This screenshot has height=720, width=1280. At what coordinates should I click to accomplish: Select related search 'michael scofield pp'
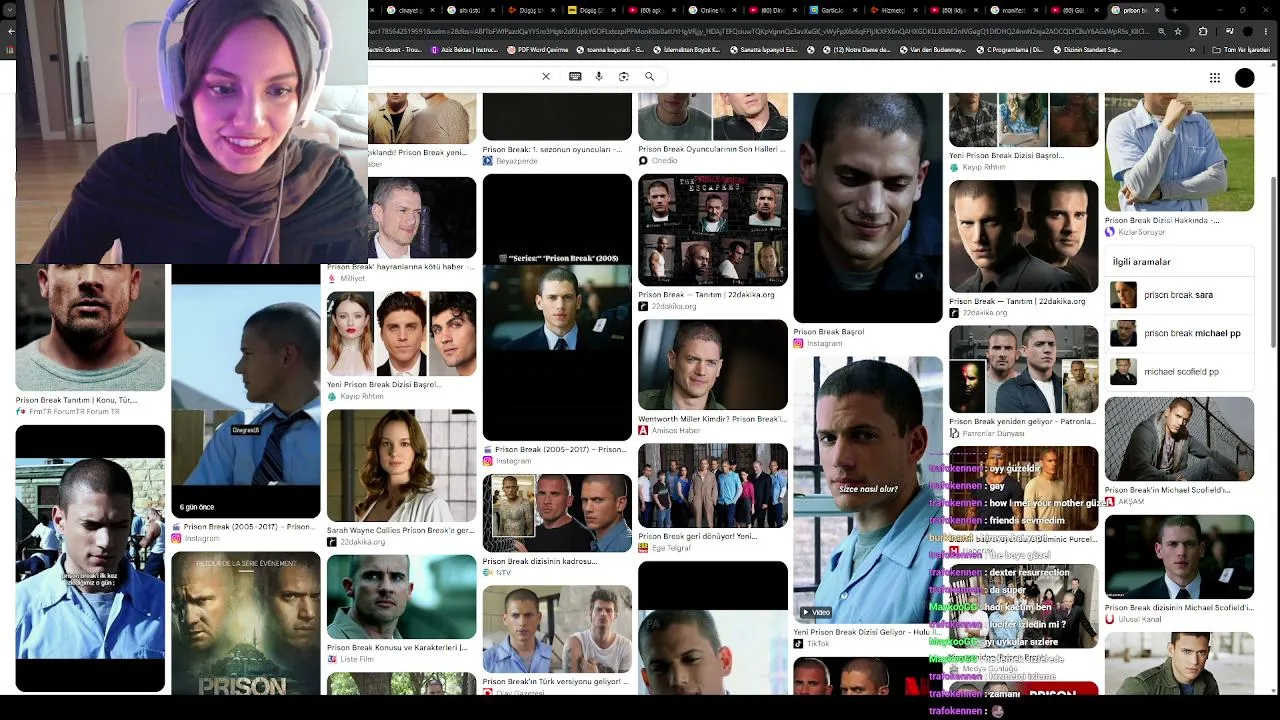[1180, 371]
